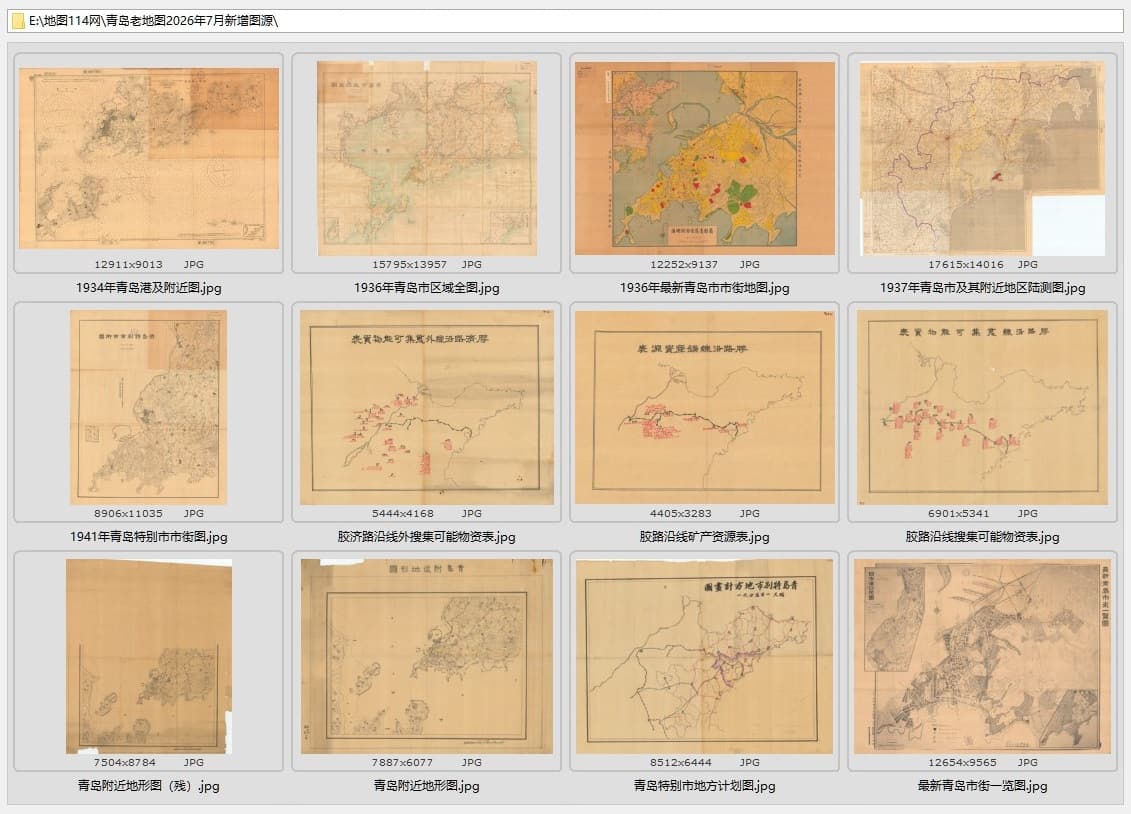The image size is (1131, 814).
Task: Select the 青岛特别市地方计划图 thumbnail
Action: pos(705,656)
